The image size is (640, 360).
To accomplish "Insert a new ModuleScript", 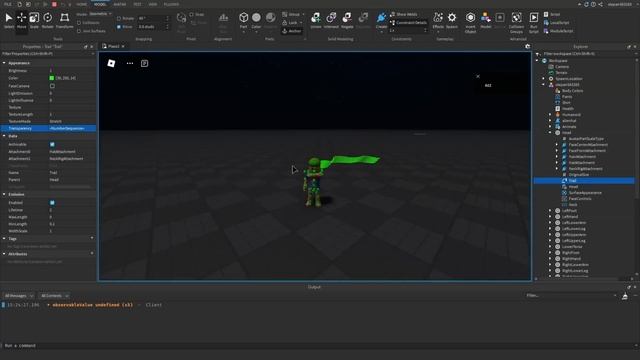I will click(558, 31).
